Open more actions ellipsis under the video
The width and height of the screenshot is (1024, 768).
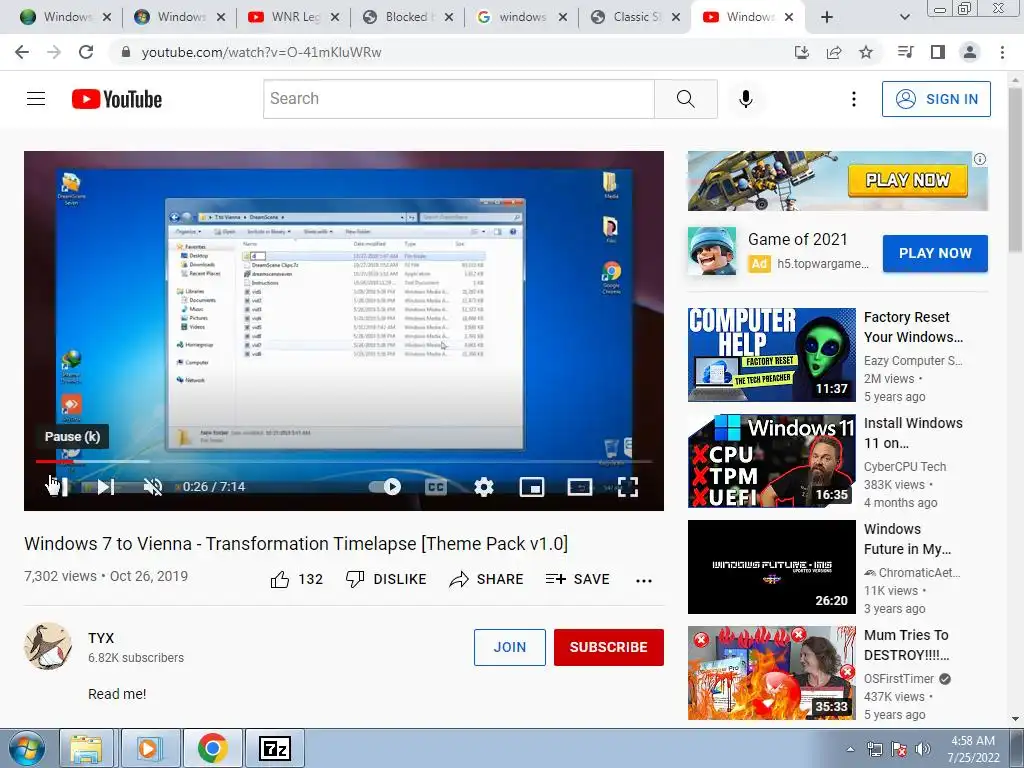[x=644, y=581]
